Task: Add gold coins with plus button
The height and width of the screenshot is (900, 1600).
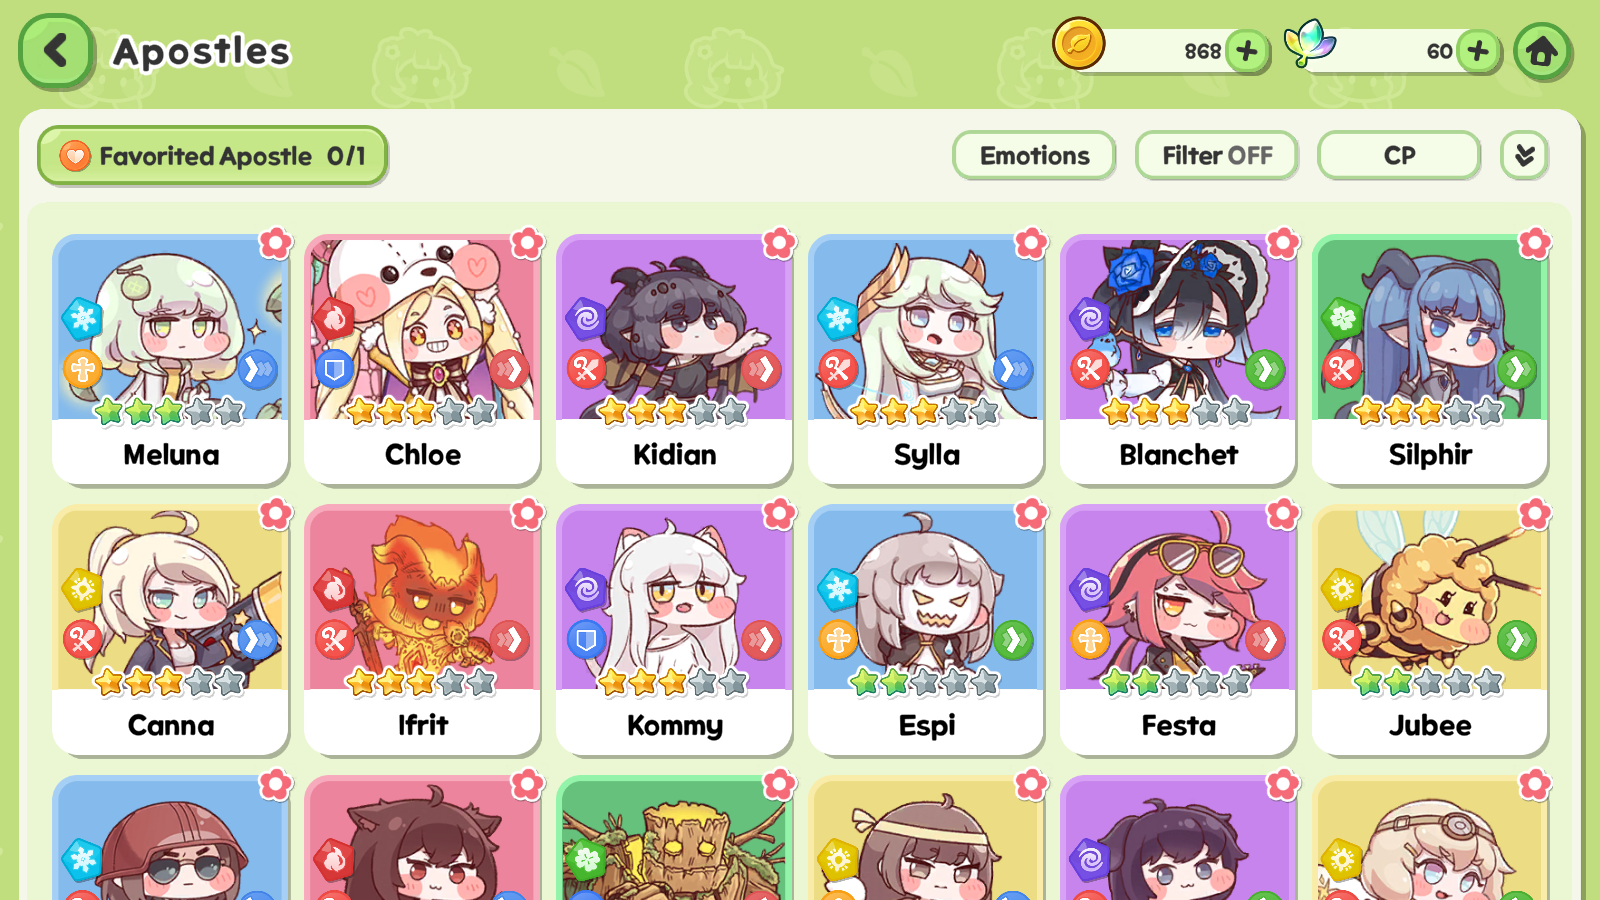Action: (x=1247, y=51)
